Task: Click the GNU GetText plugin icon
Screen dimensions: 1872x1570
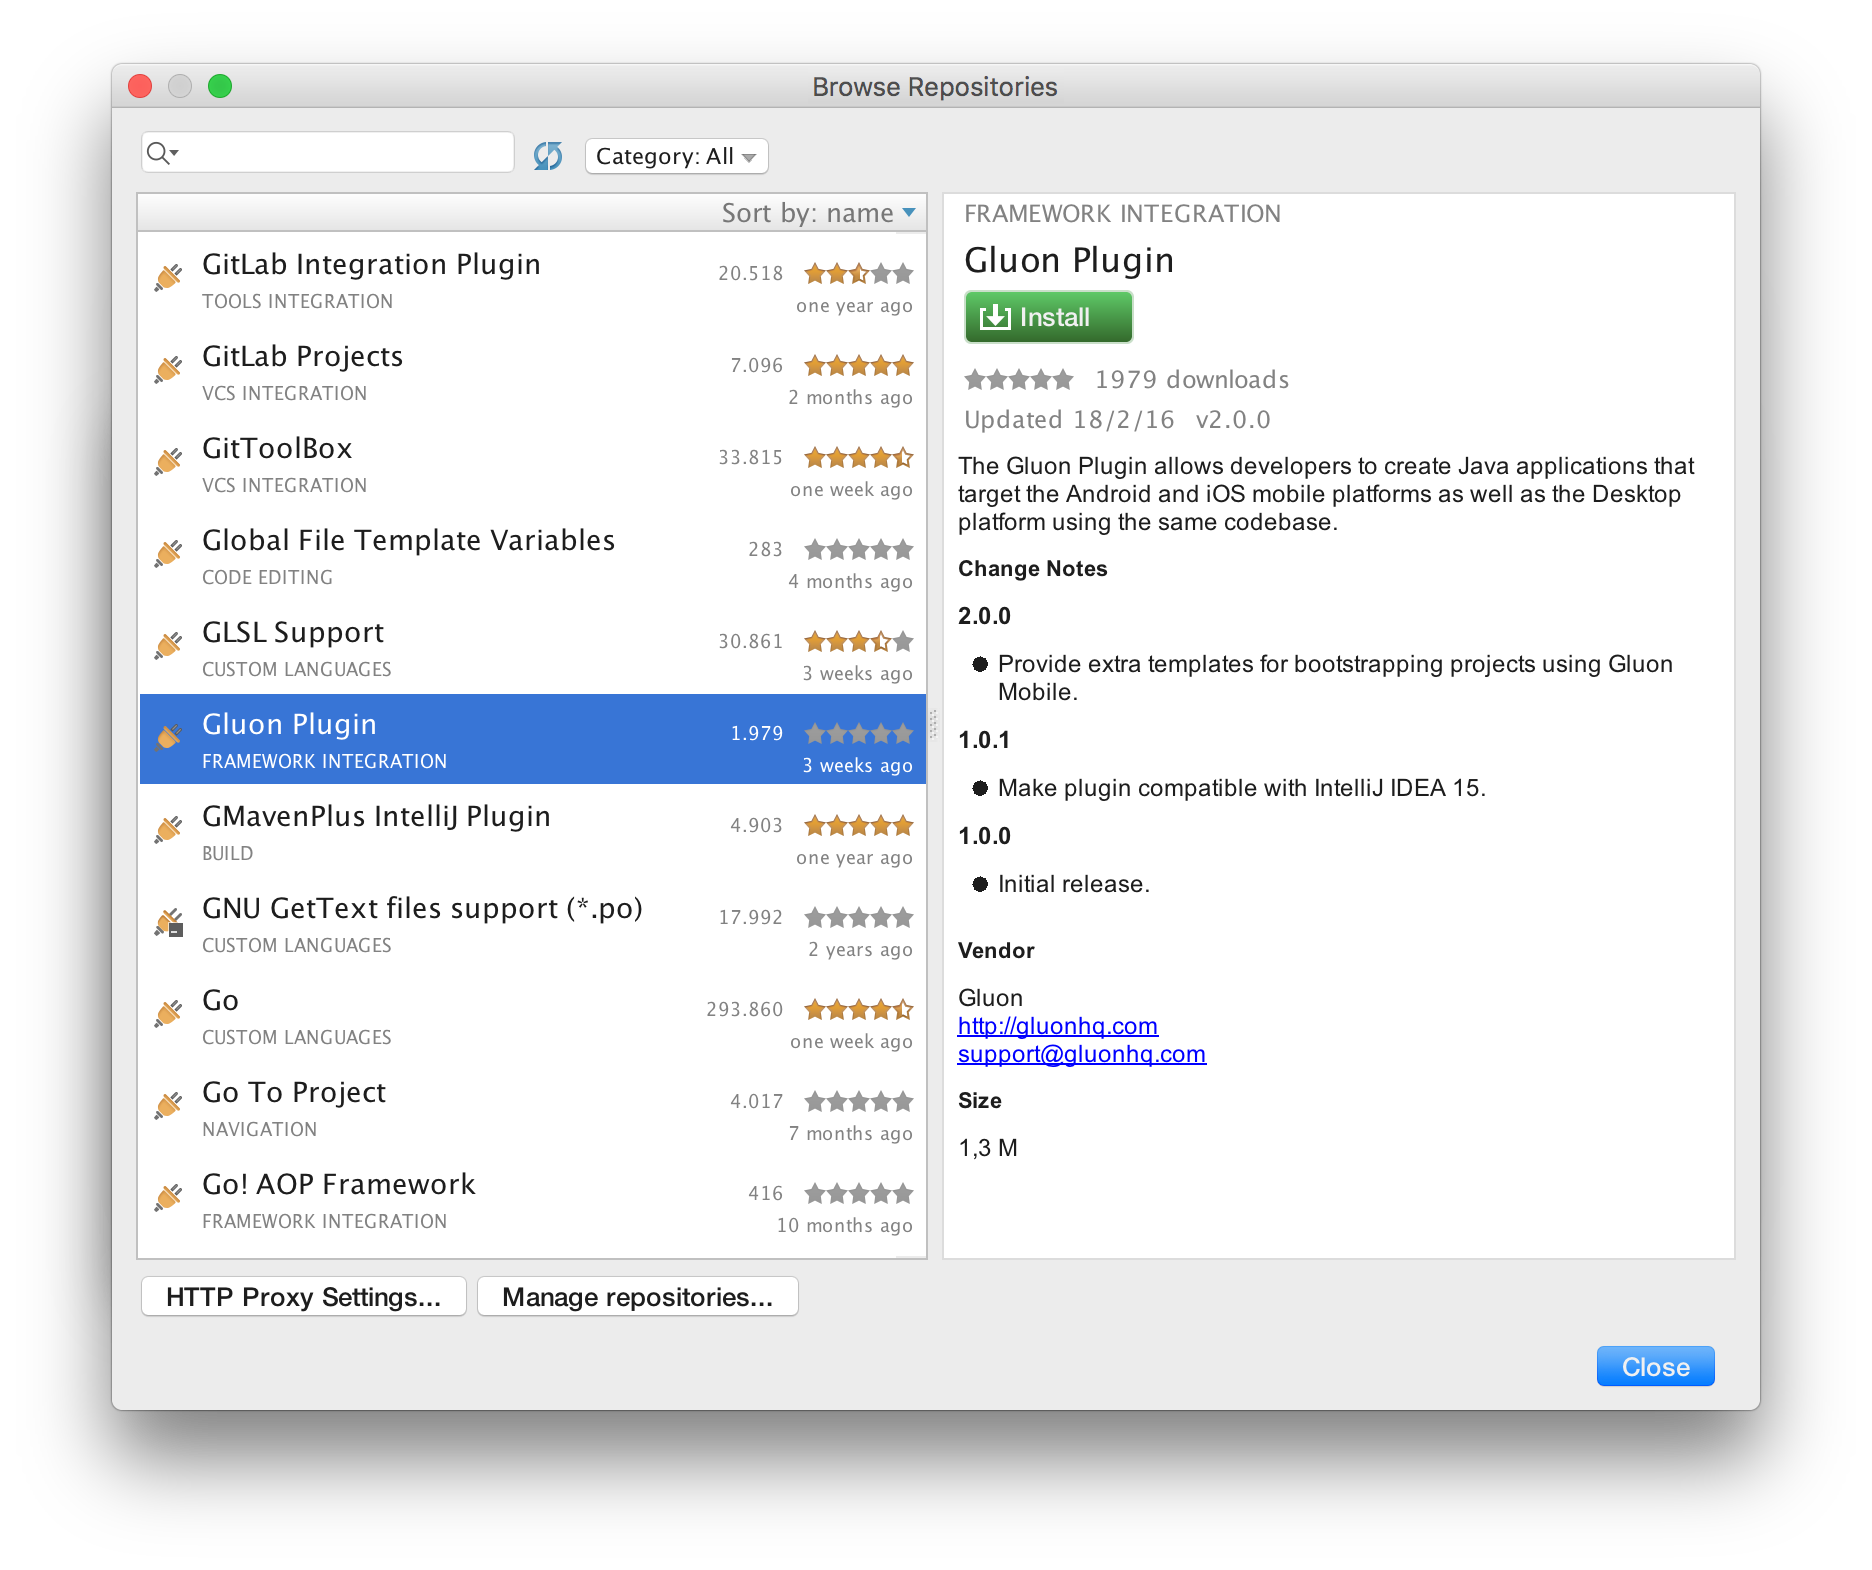Action: [169, 921]
